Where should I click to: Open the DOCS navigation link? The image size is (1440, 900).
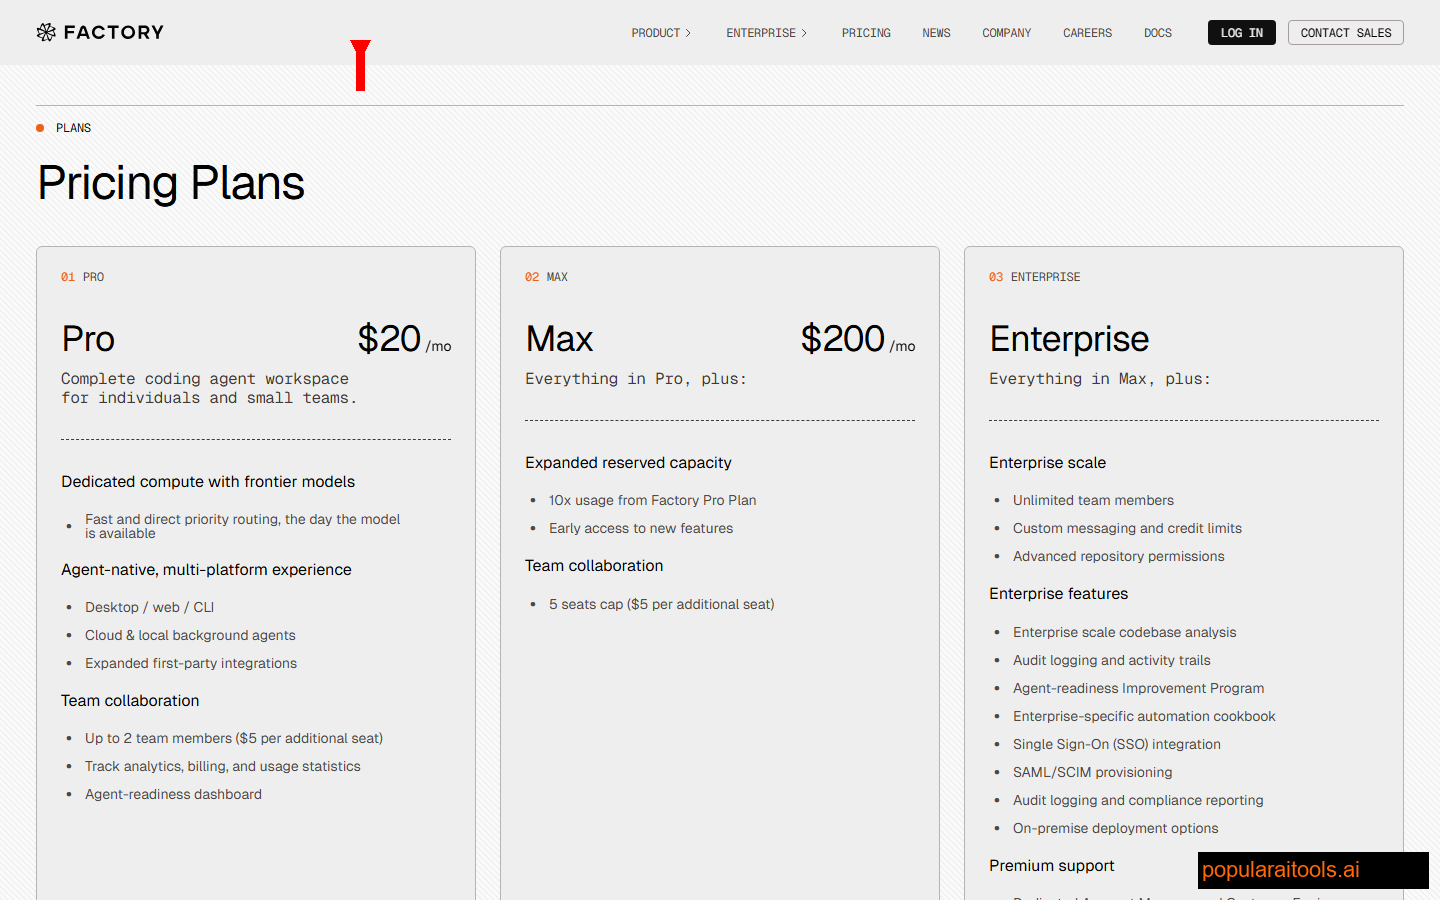[1157, 32]
